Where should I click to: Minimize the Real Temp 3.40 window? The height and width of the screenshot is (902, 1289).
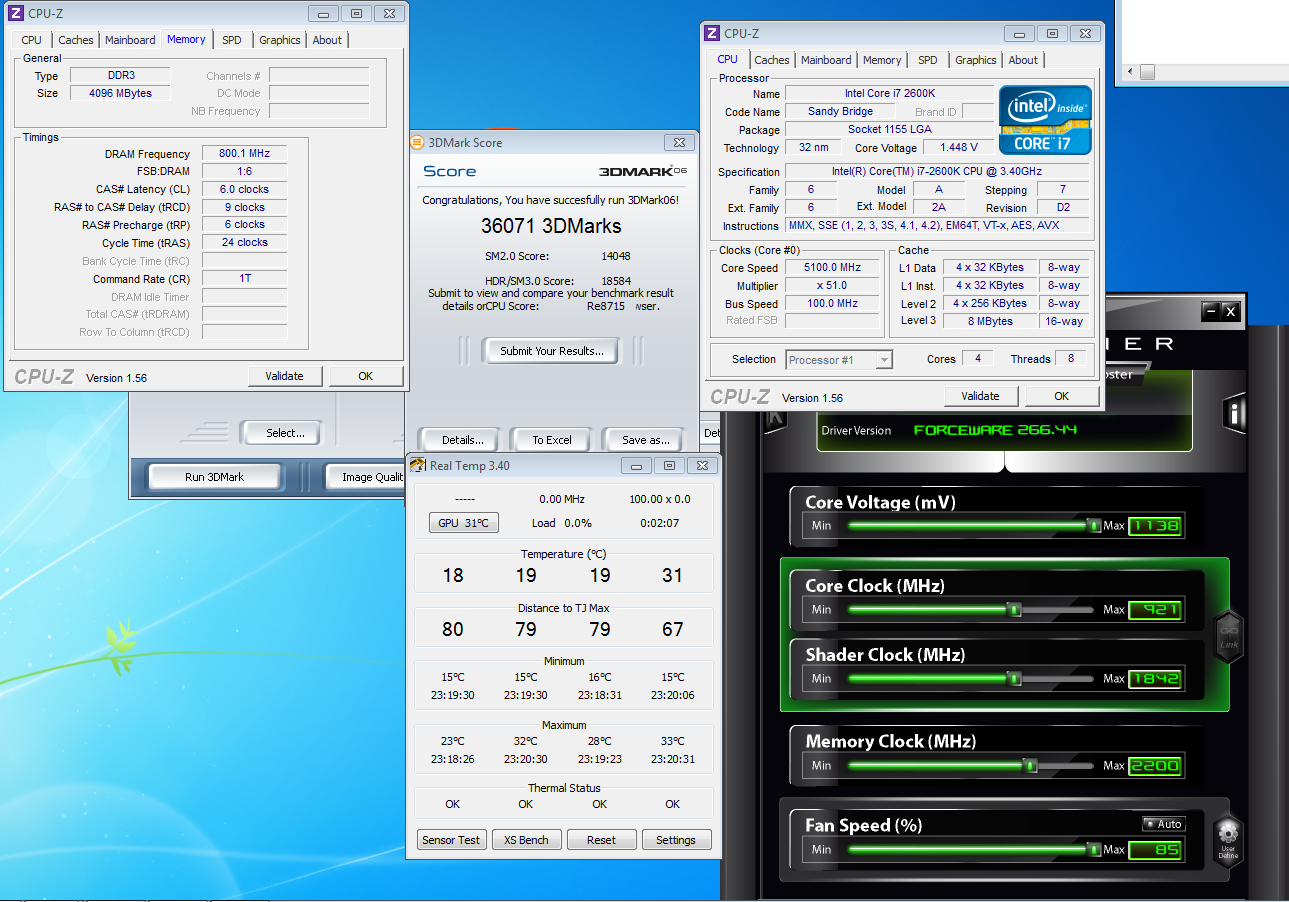637,465
